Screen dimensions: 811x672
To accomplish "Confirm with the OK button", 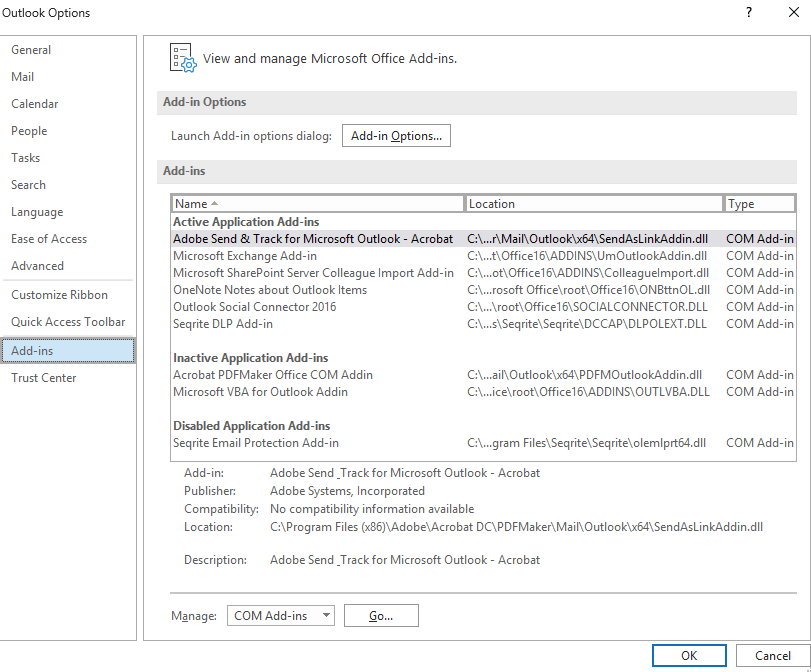I will pyautogui.click(x=689, y=656).
